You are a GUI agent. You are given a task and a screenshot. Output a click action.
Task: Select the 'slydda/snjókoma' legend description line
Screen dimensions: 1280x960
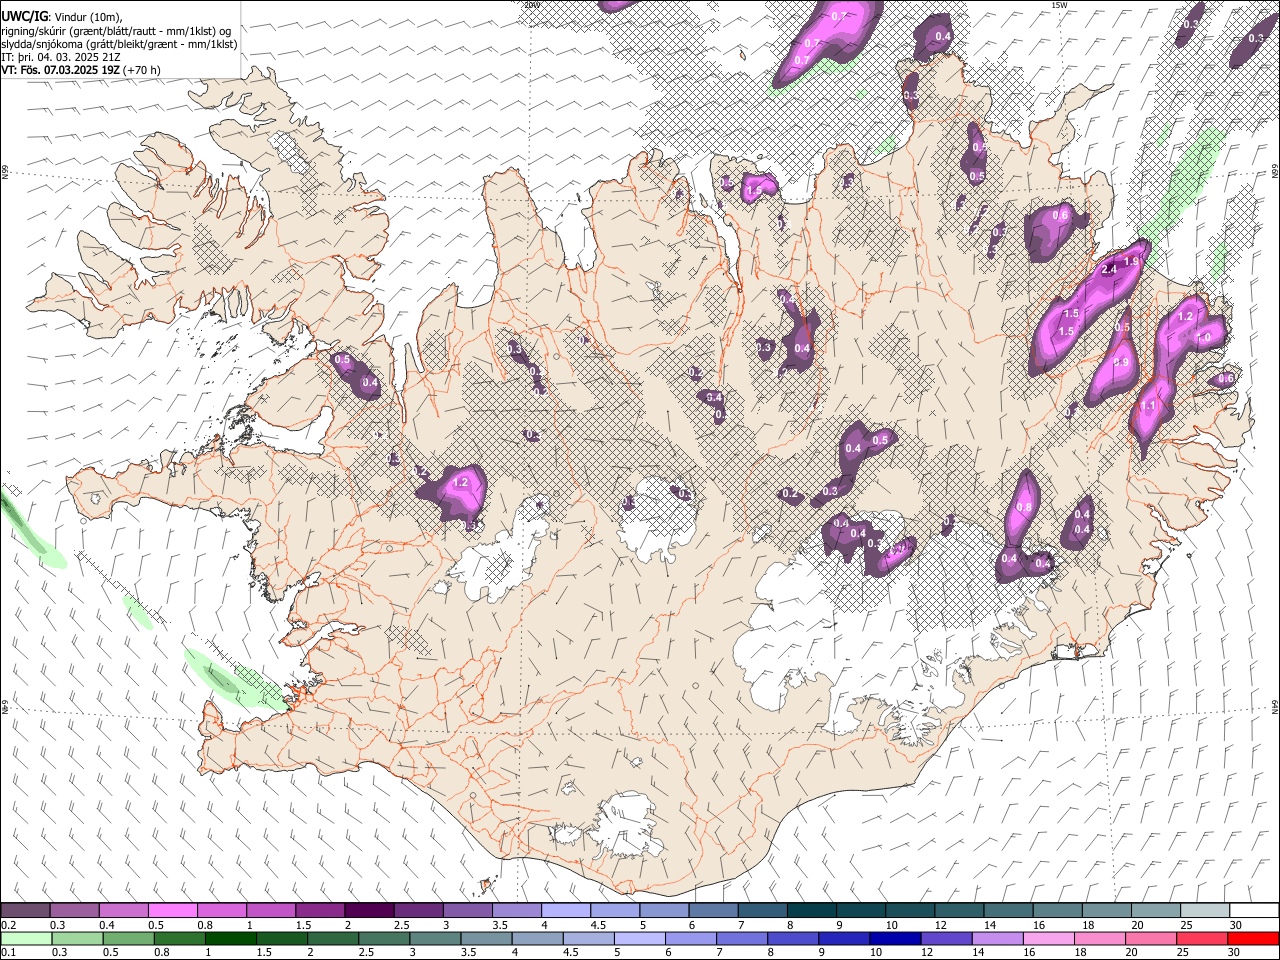[119, 44]
